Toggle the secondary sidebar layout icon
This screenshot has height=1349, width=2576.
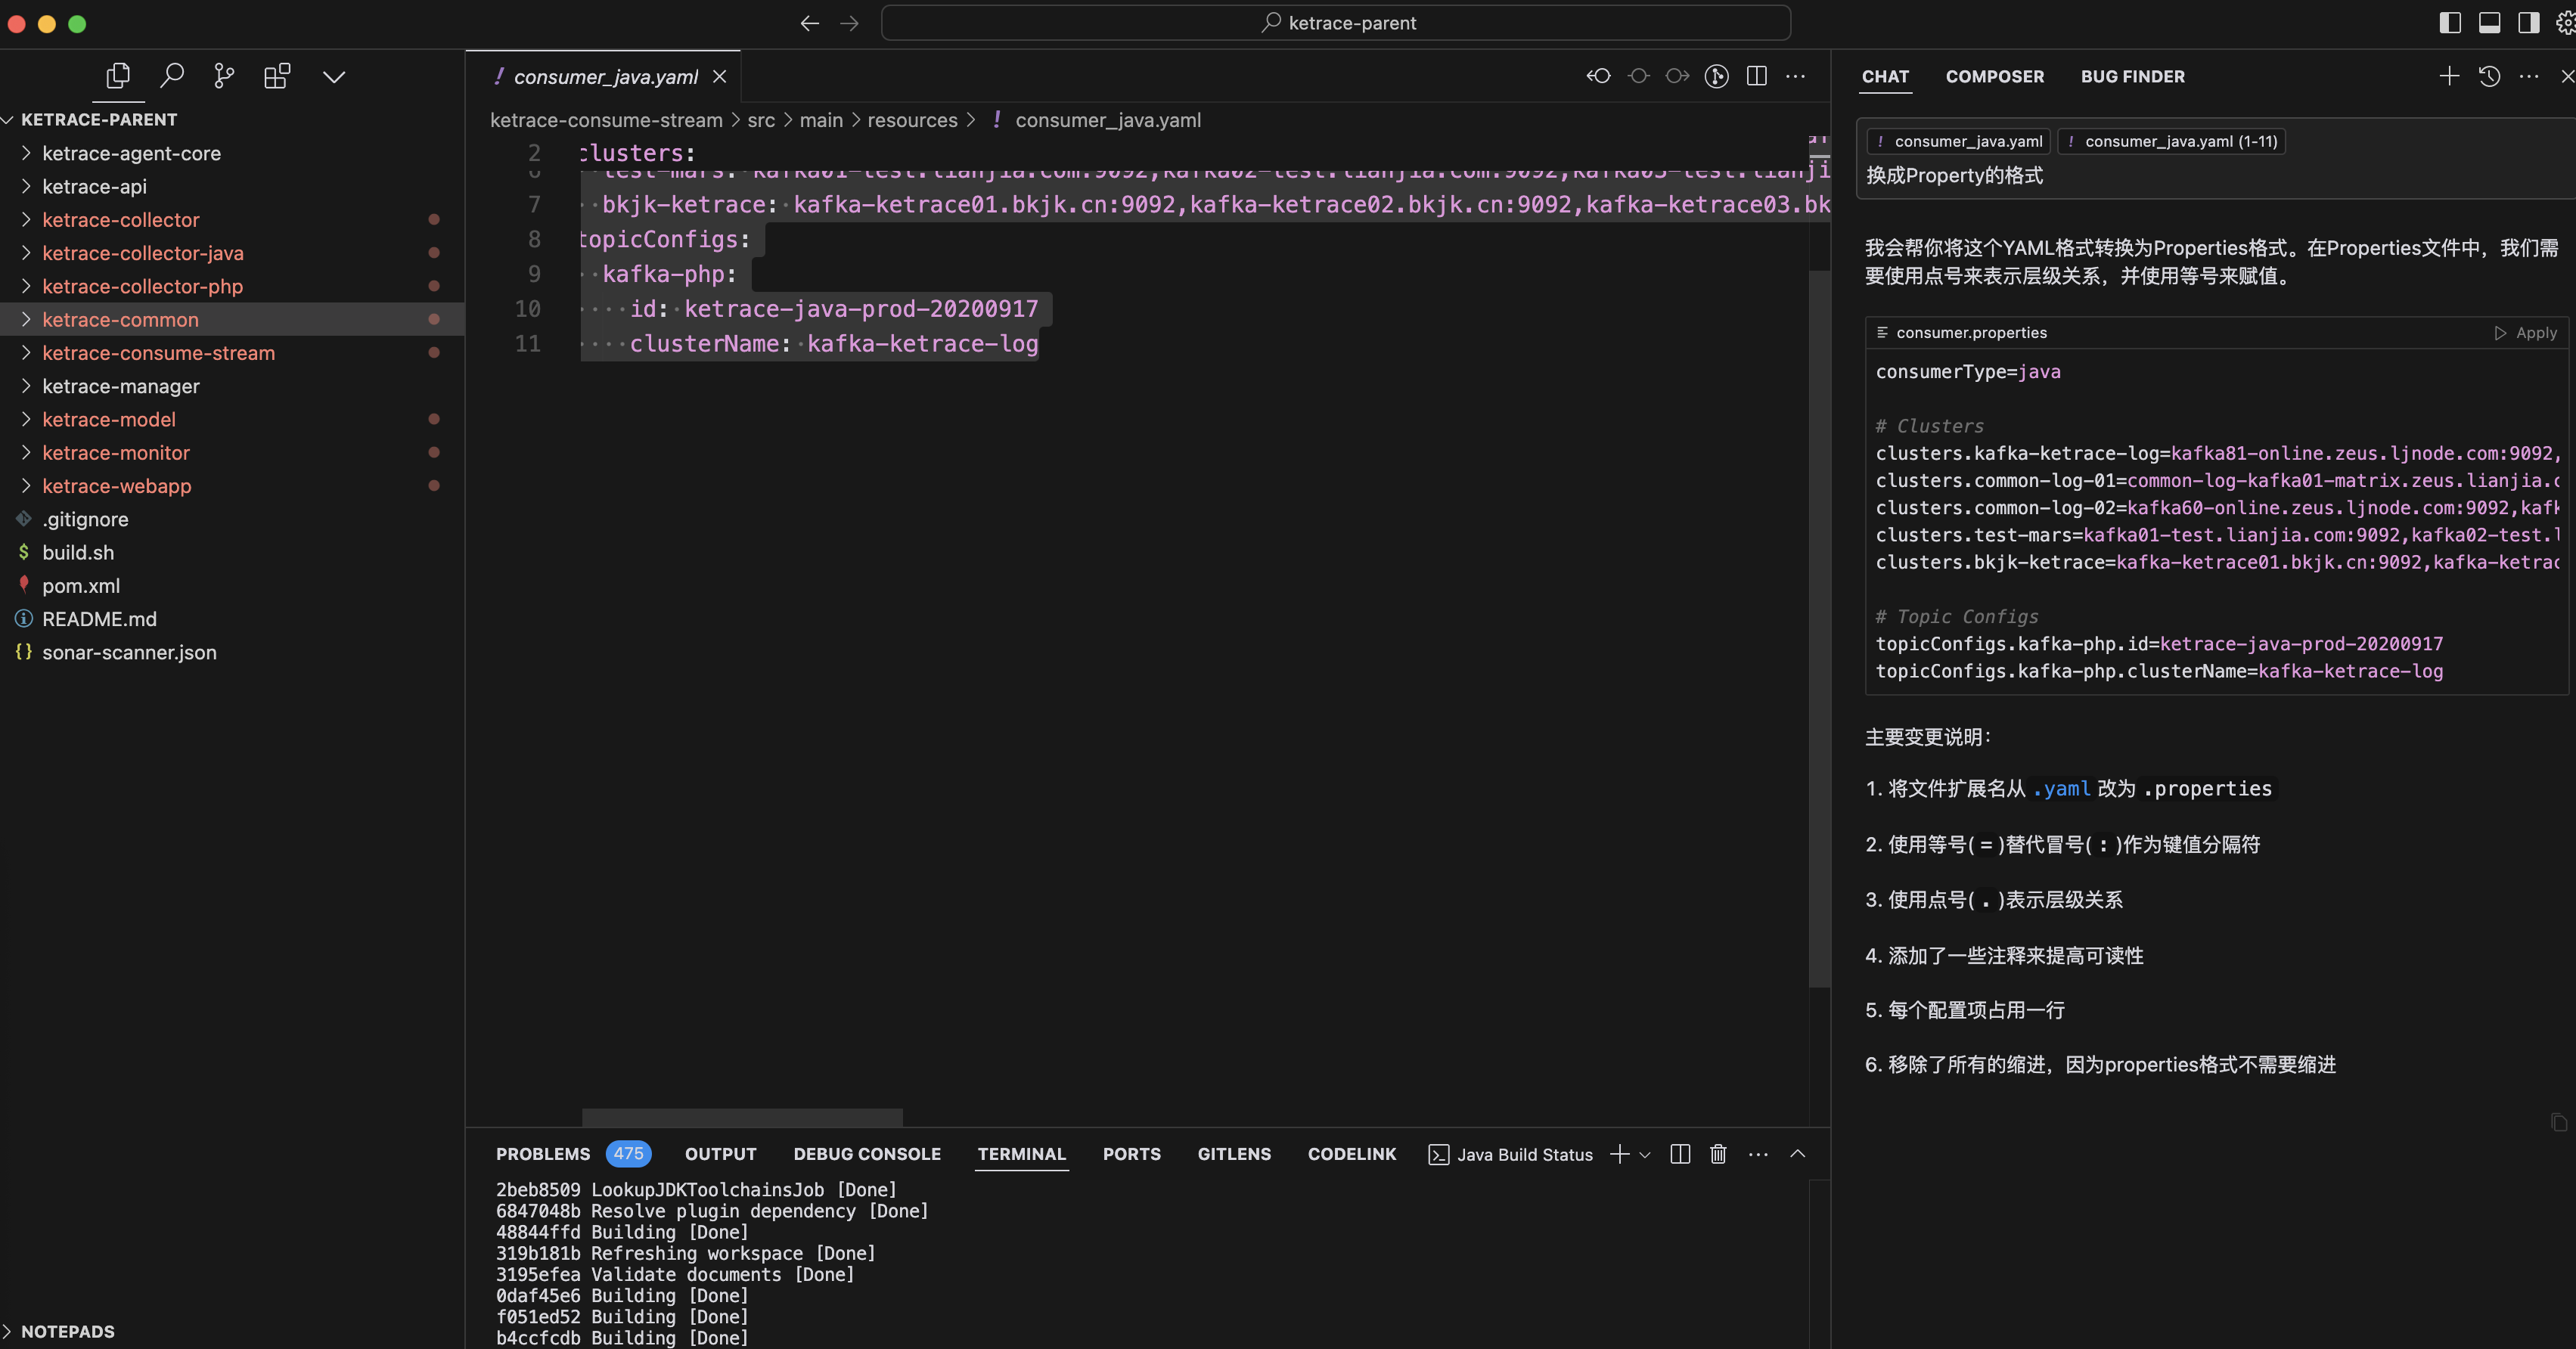tap(2528, 23)
